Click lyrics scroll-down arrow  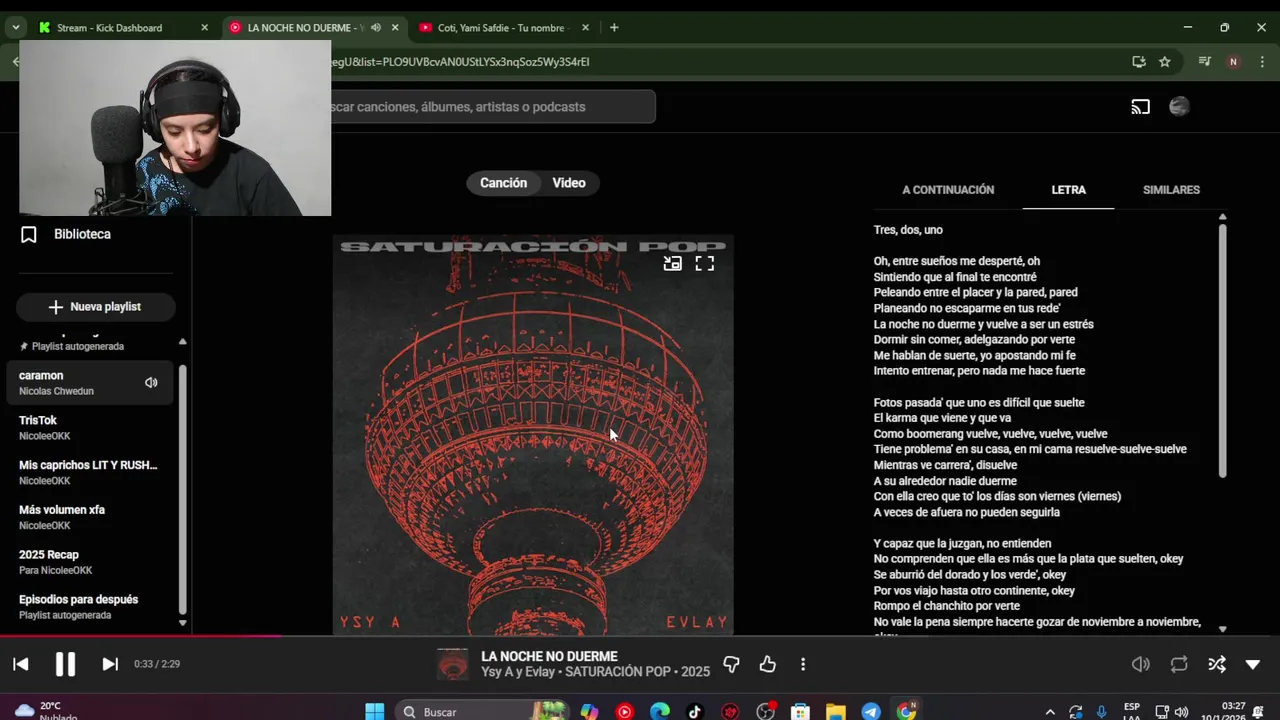(x=1222, y=629)
